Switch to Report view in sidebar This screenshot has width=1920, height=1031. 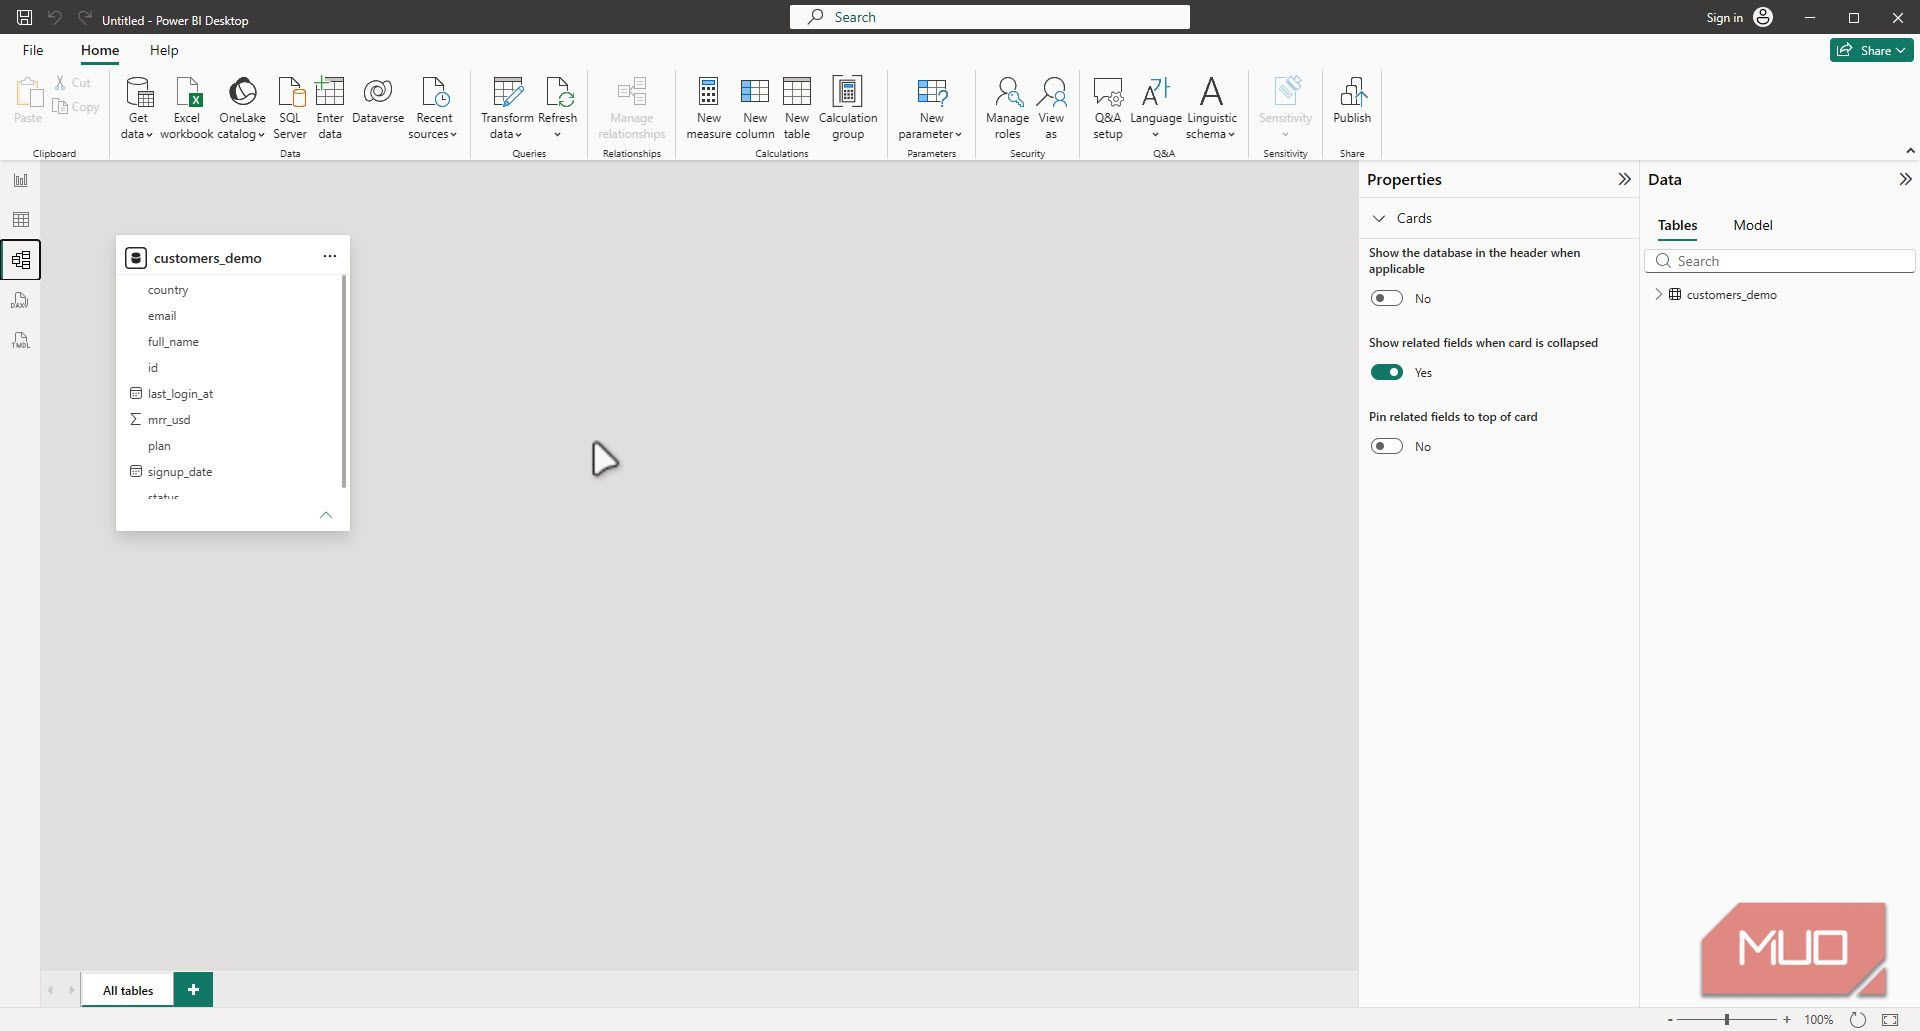[x=21, y=180]
